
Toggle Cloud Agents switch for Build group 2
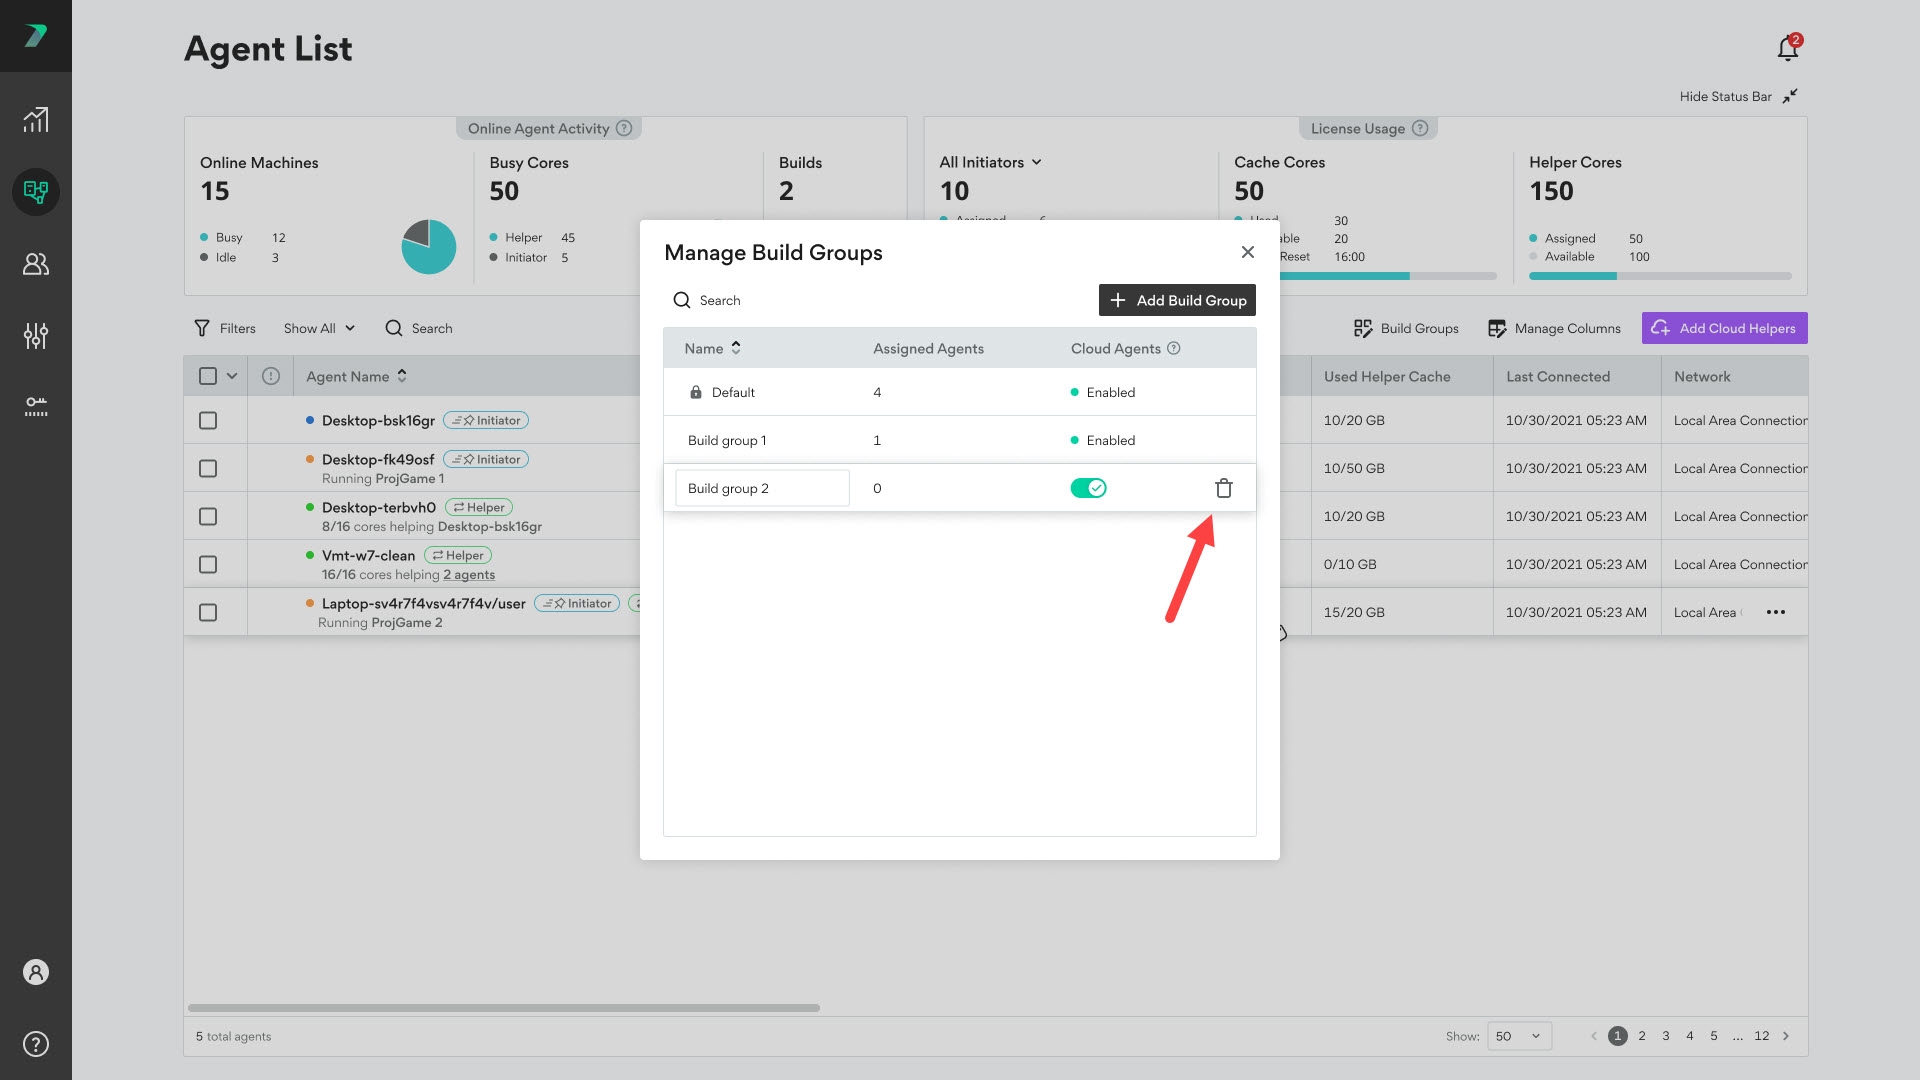pos(1088,488)
